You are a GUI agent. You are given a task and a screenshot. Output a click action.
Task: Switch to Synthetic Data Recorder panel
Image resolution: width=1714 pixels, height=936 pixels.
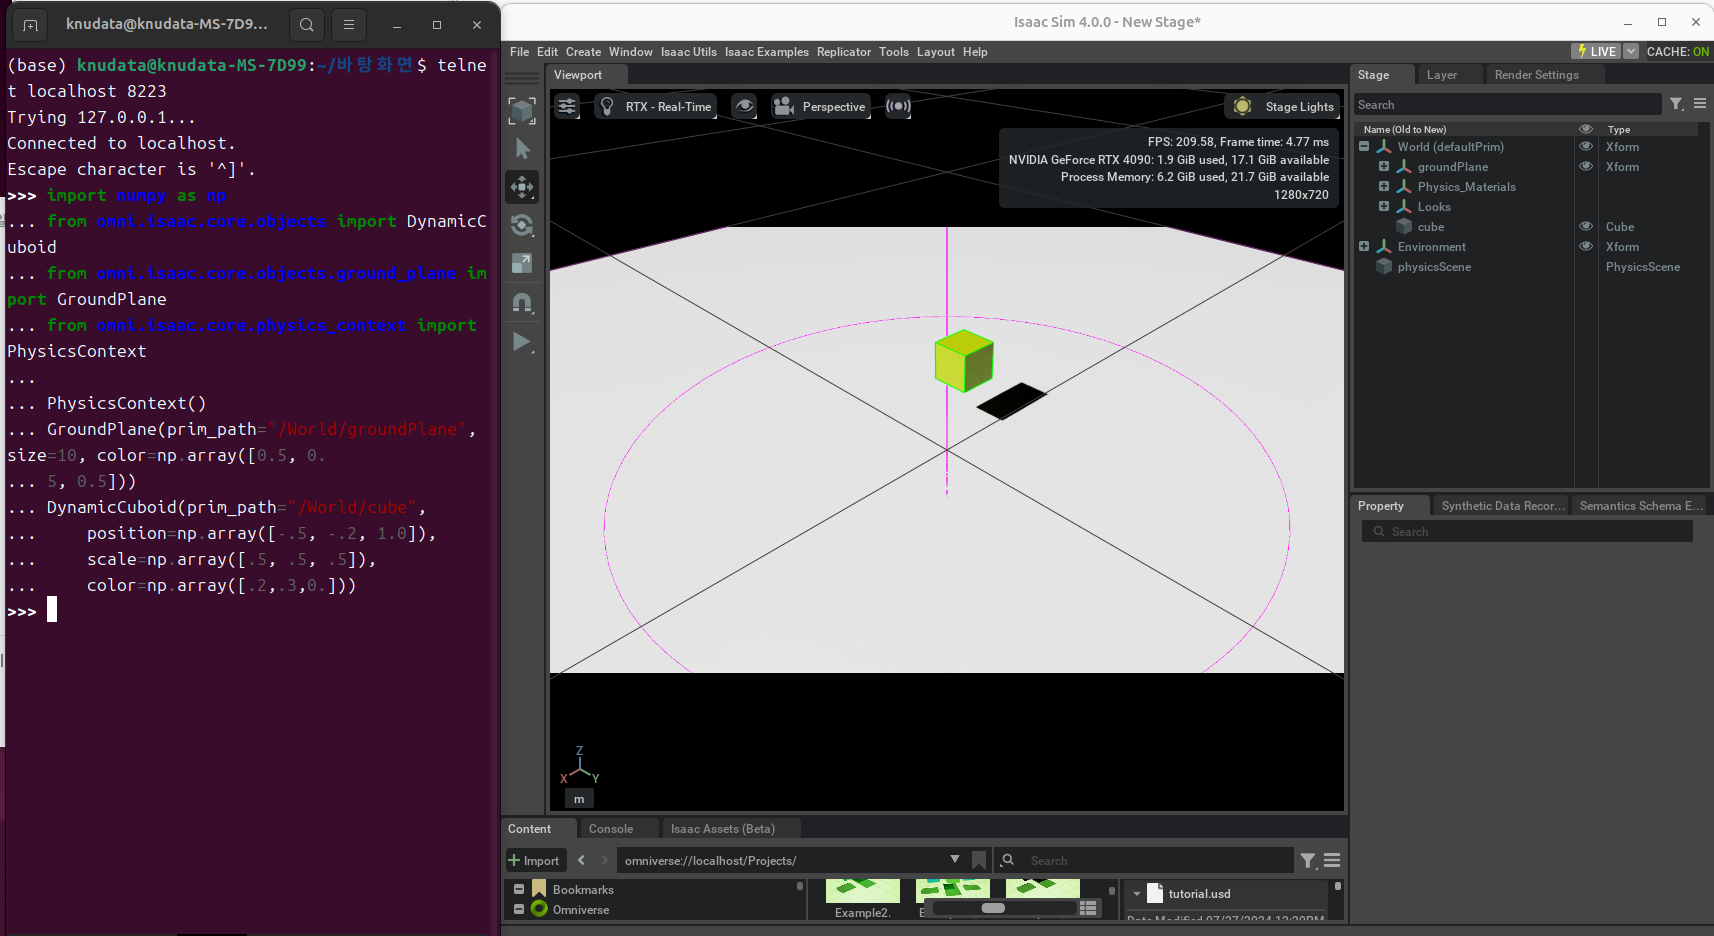pyautogui.click(x=1503, y=506)
